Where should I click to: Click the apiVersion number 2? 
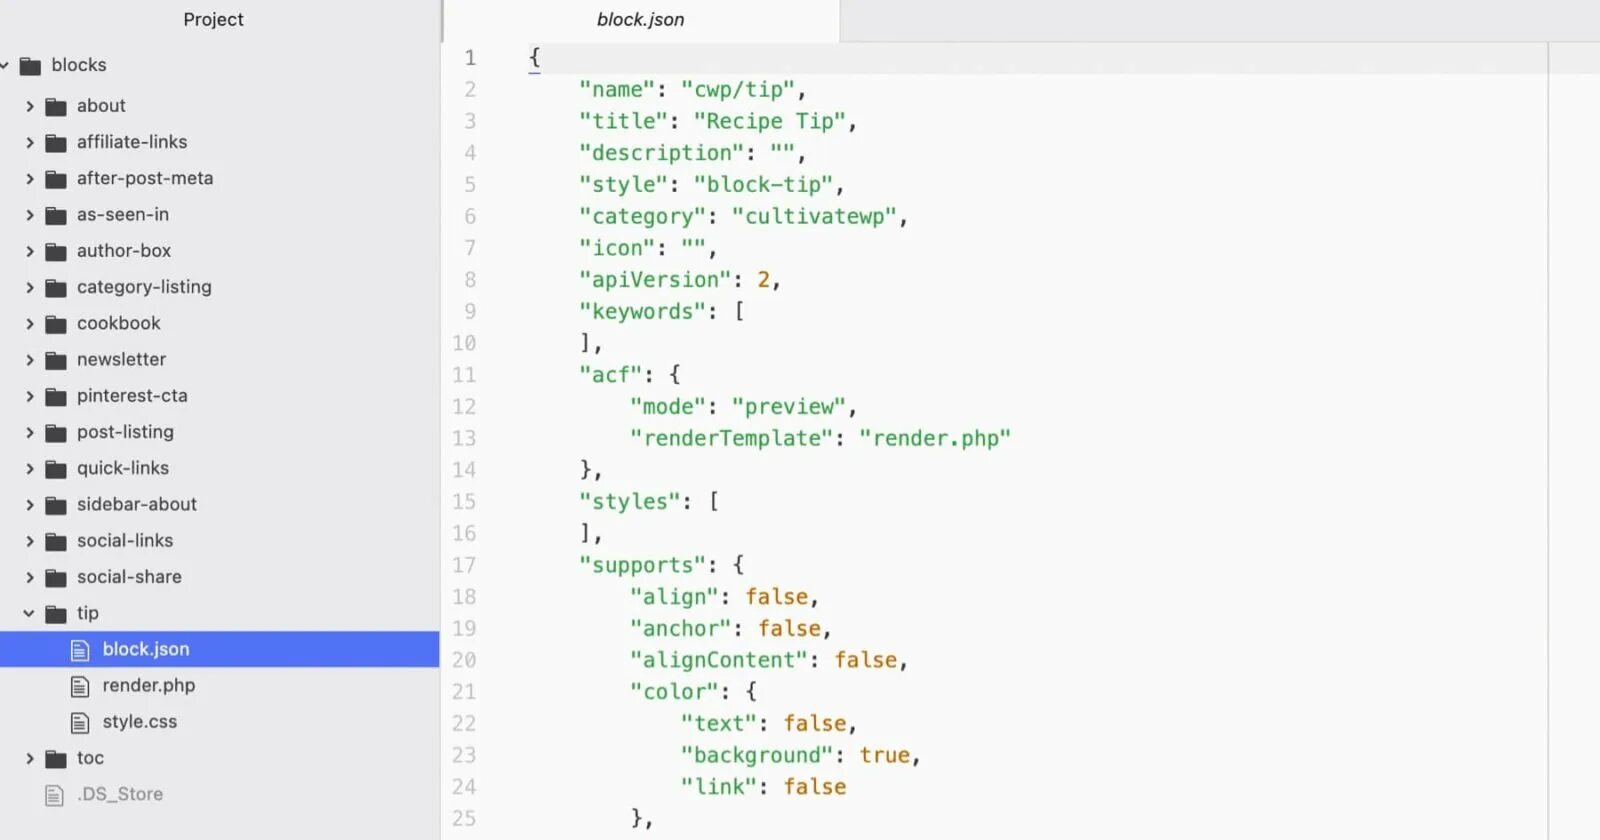tap(764, 280)
